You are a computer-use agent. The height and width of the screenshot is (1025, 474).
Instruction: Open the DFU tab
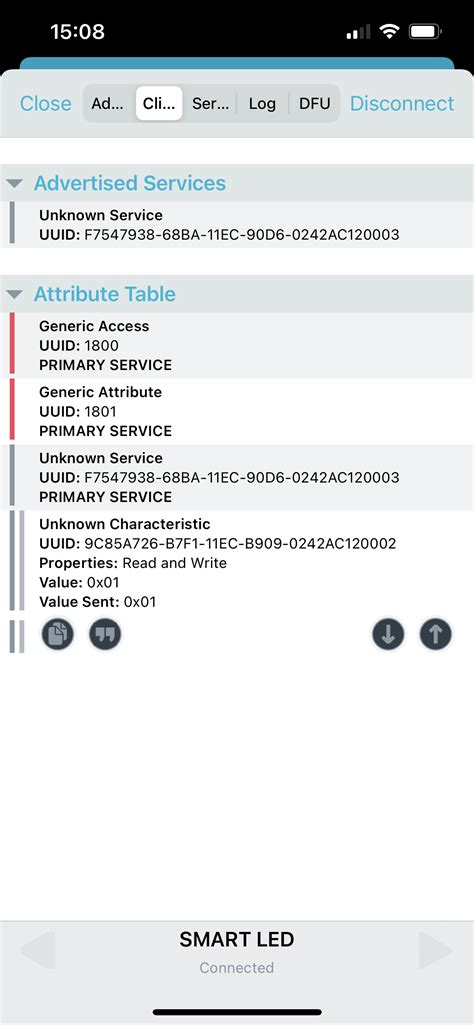coord(314,103)
